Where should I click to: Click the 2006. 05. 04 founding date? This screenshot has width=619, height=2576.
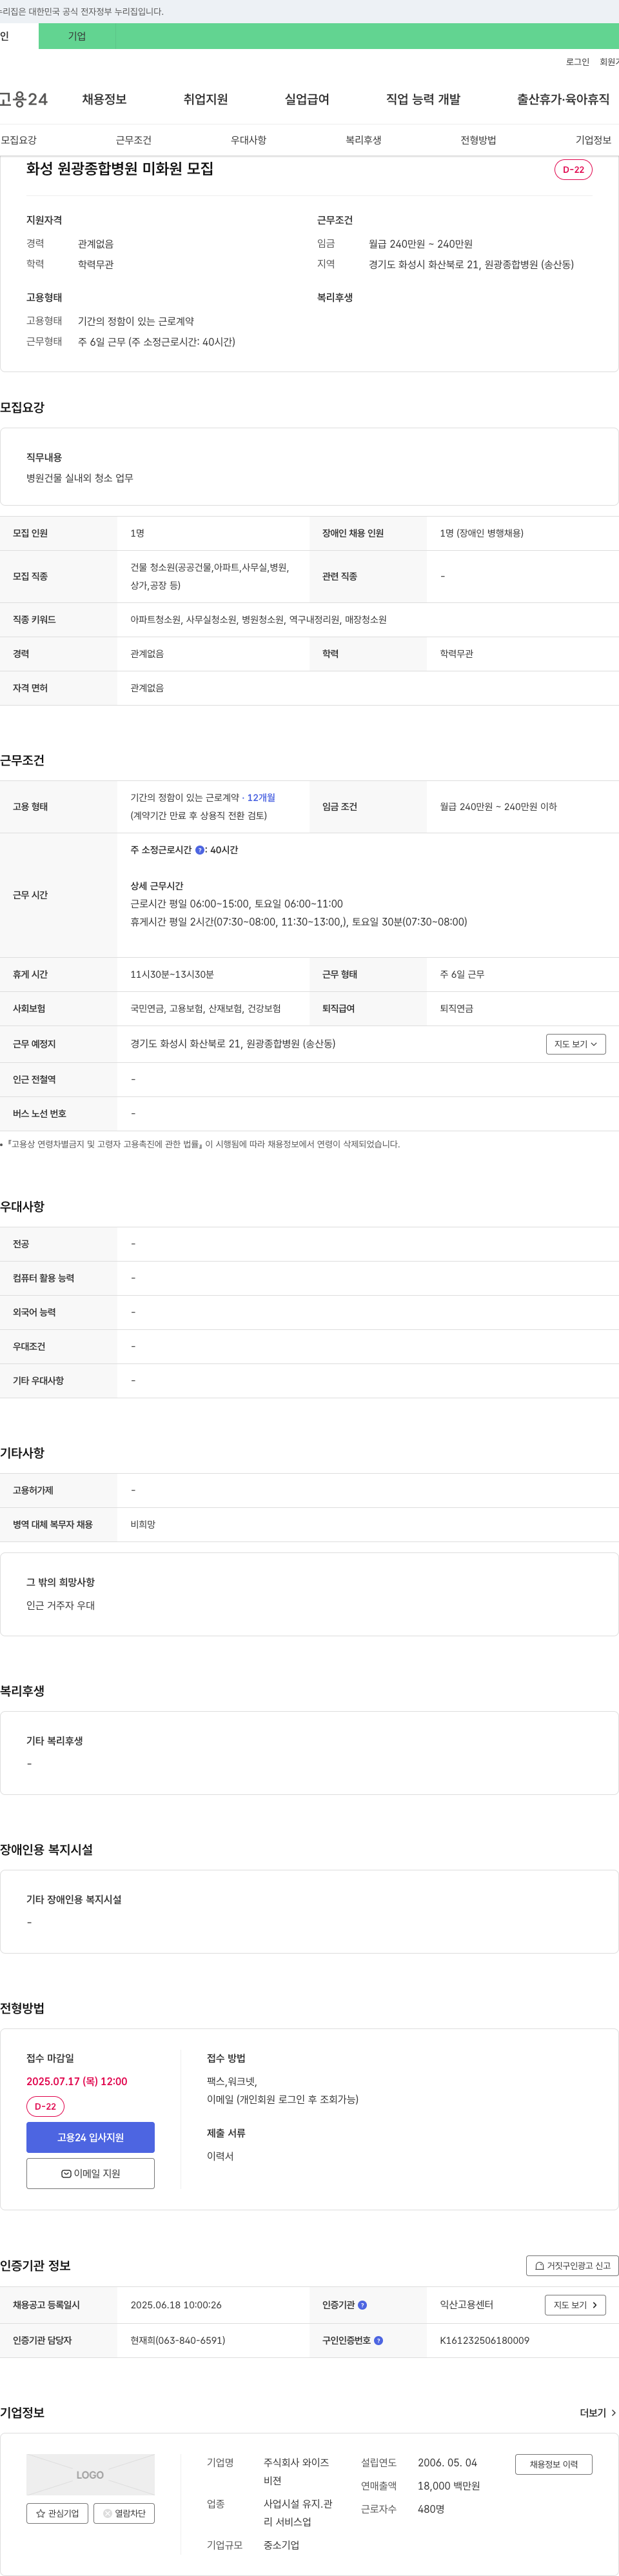[447, 2462]
